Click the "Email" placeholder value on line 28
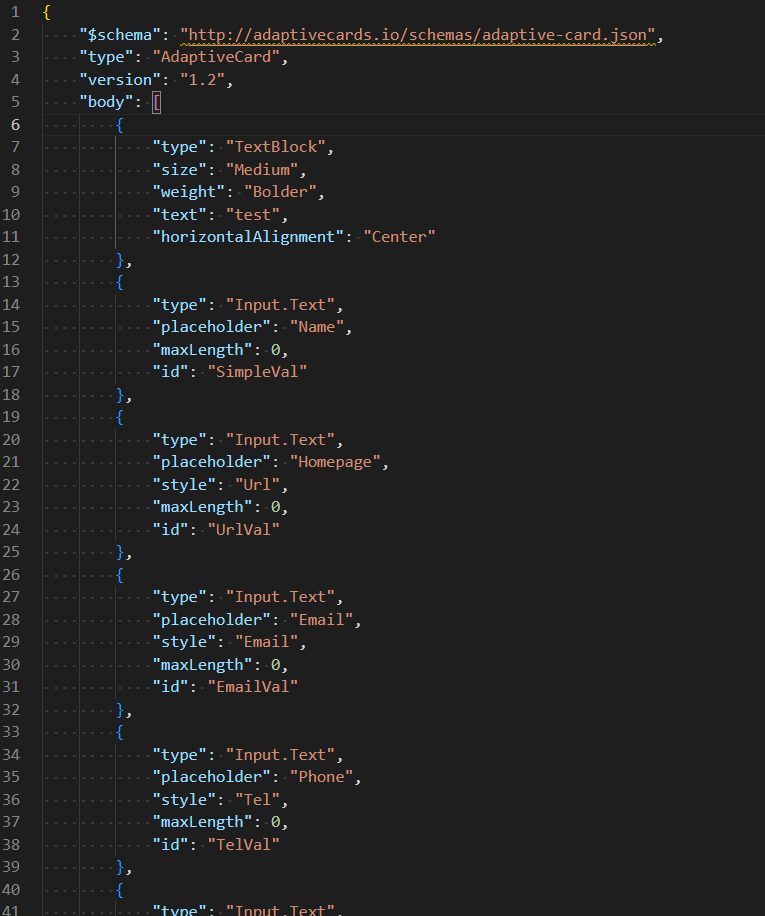The height and width of the screenshot is (916, 765). [322, 620]
